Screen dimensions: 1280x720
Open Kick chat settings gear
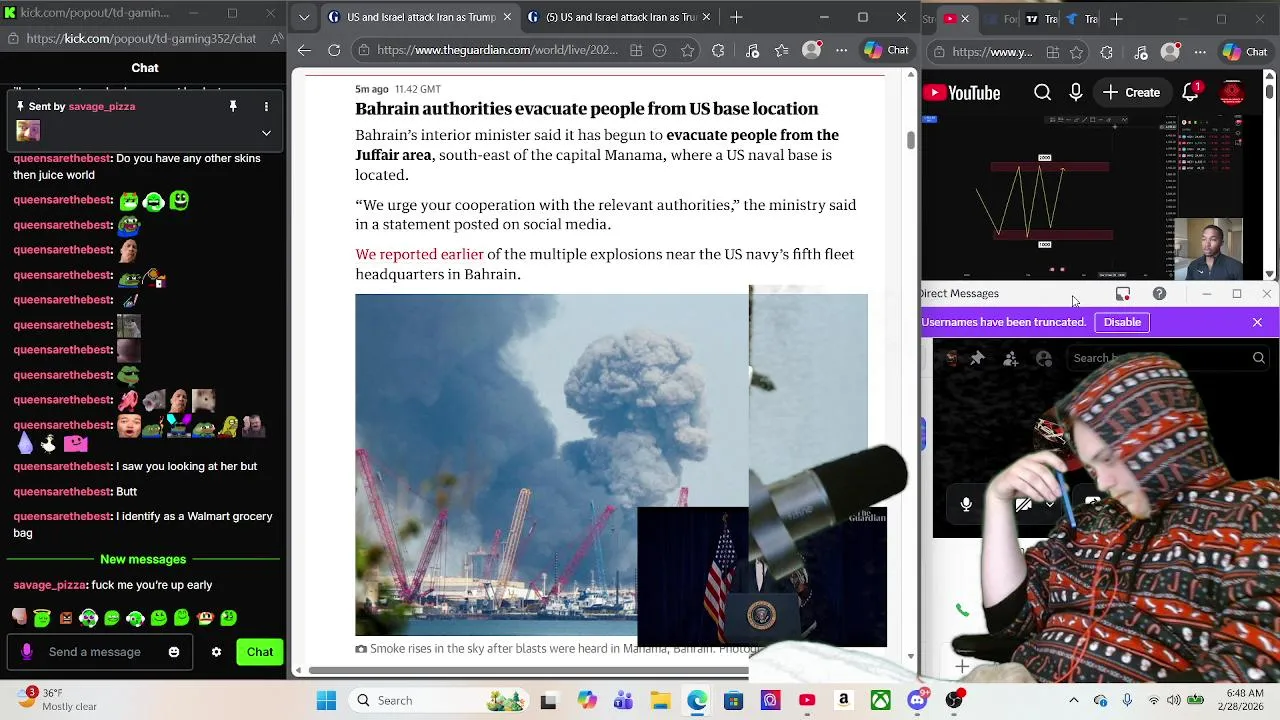(216, 652)
